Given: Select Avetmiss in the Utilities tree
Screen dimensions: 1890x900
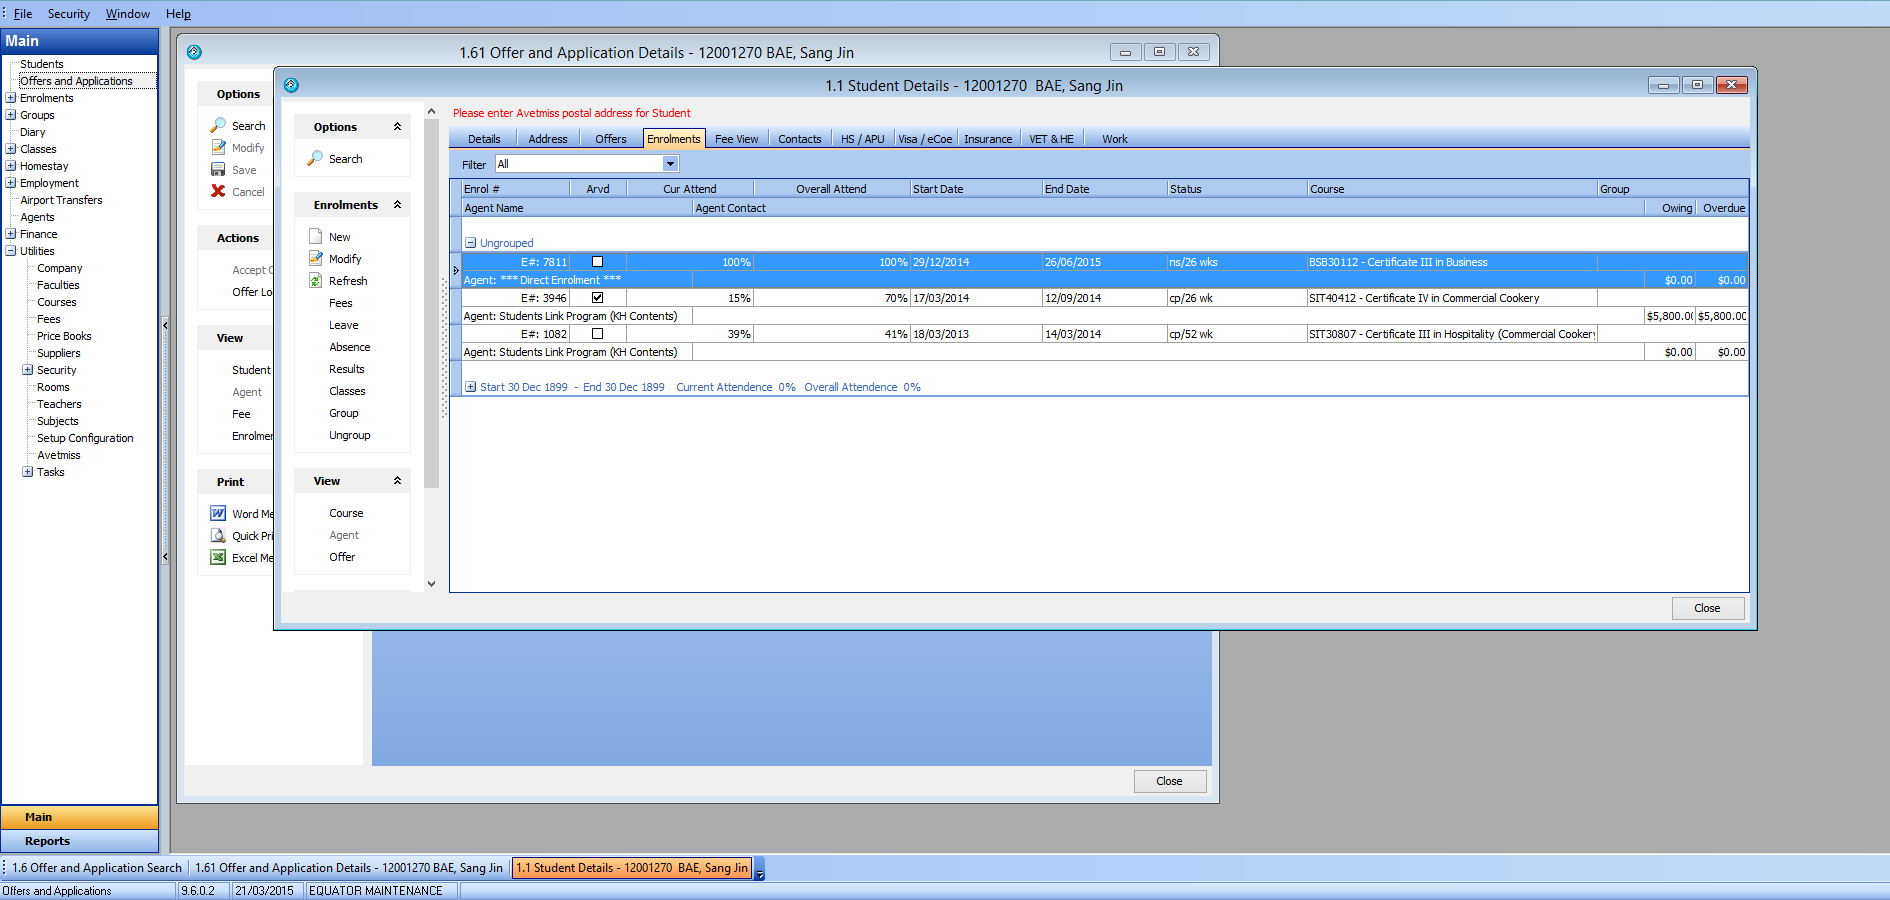Looking at the screenshot, I should [x=59, y=455].
